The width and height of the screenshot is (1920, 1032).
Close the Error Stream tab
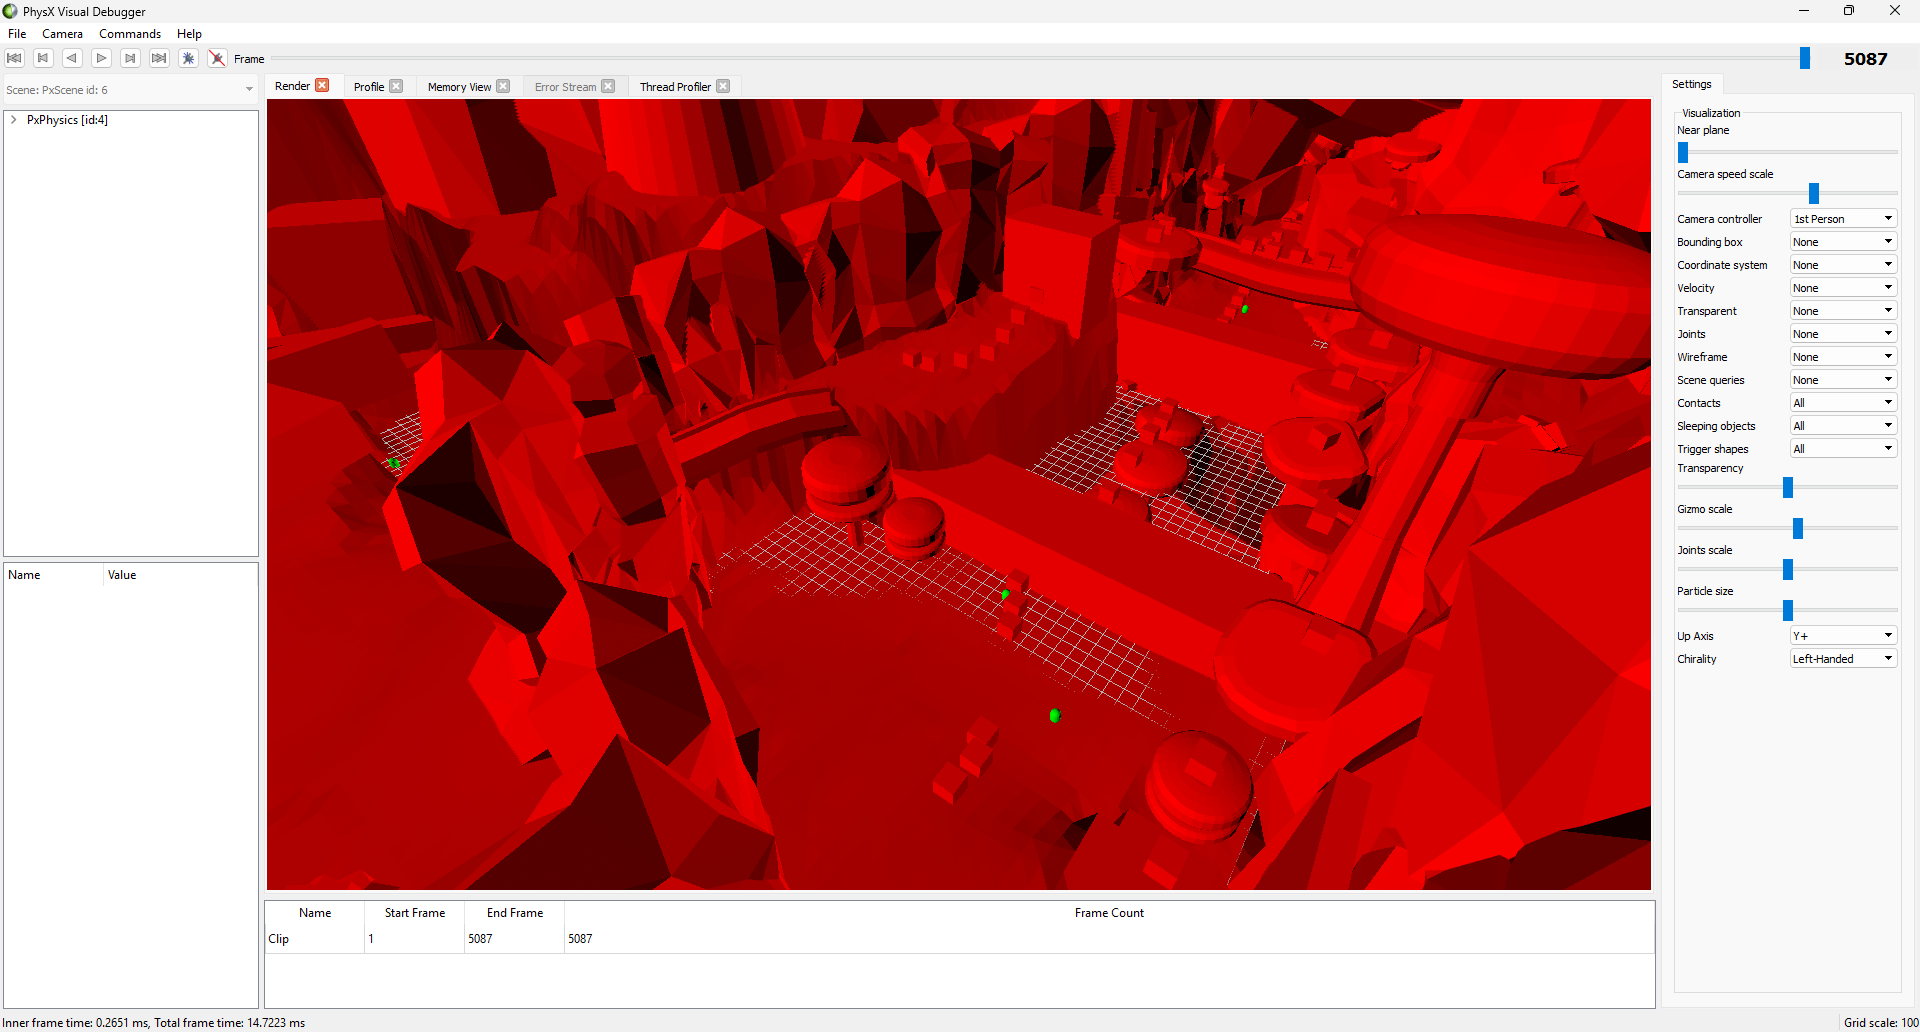[x=609, y=86]
